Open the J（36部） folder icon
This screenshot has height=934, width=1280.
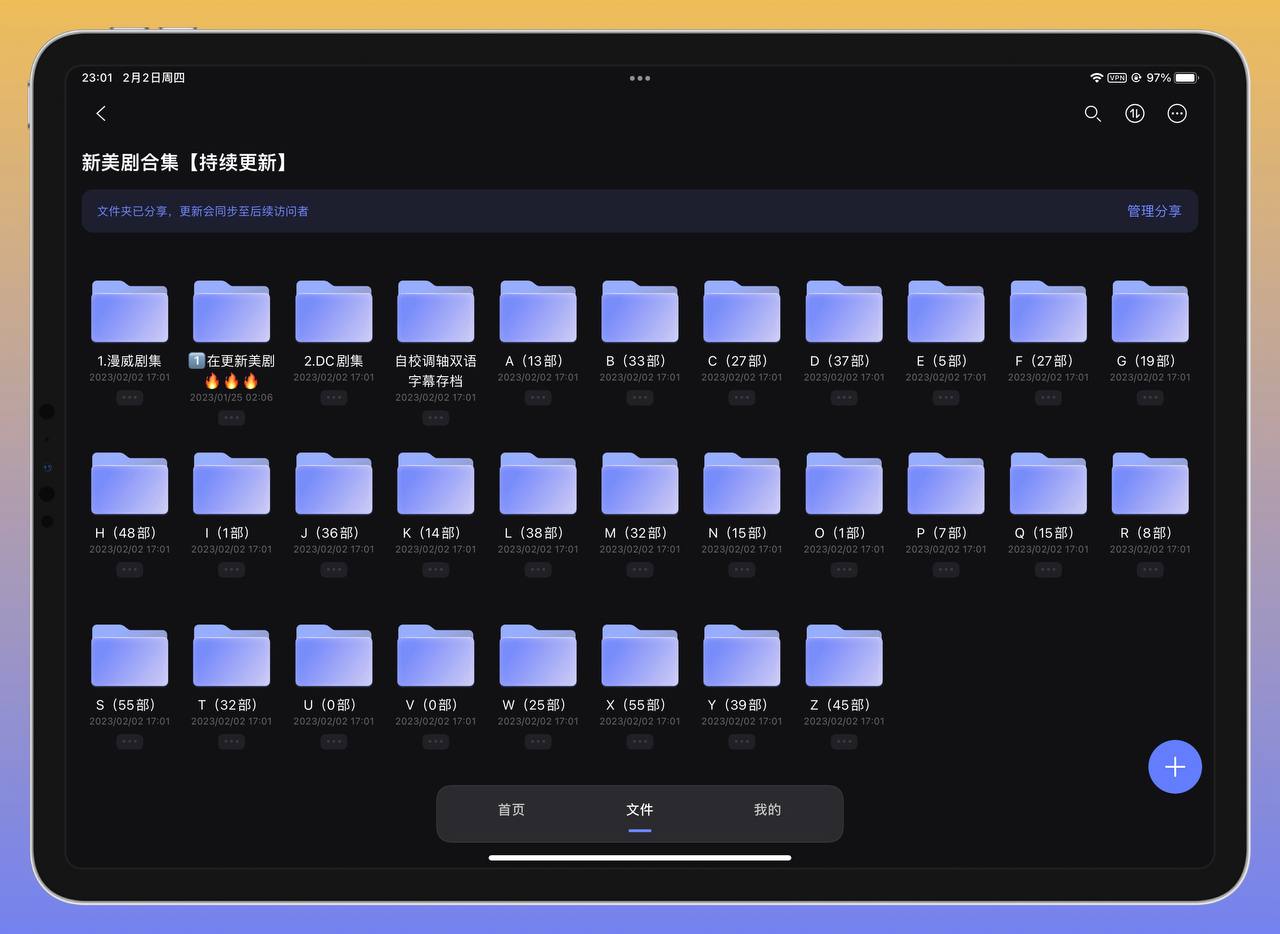pos(334,483)
